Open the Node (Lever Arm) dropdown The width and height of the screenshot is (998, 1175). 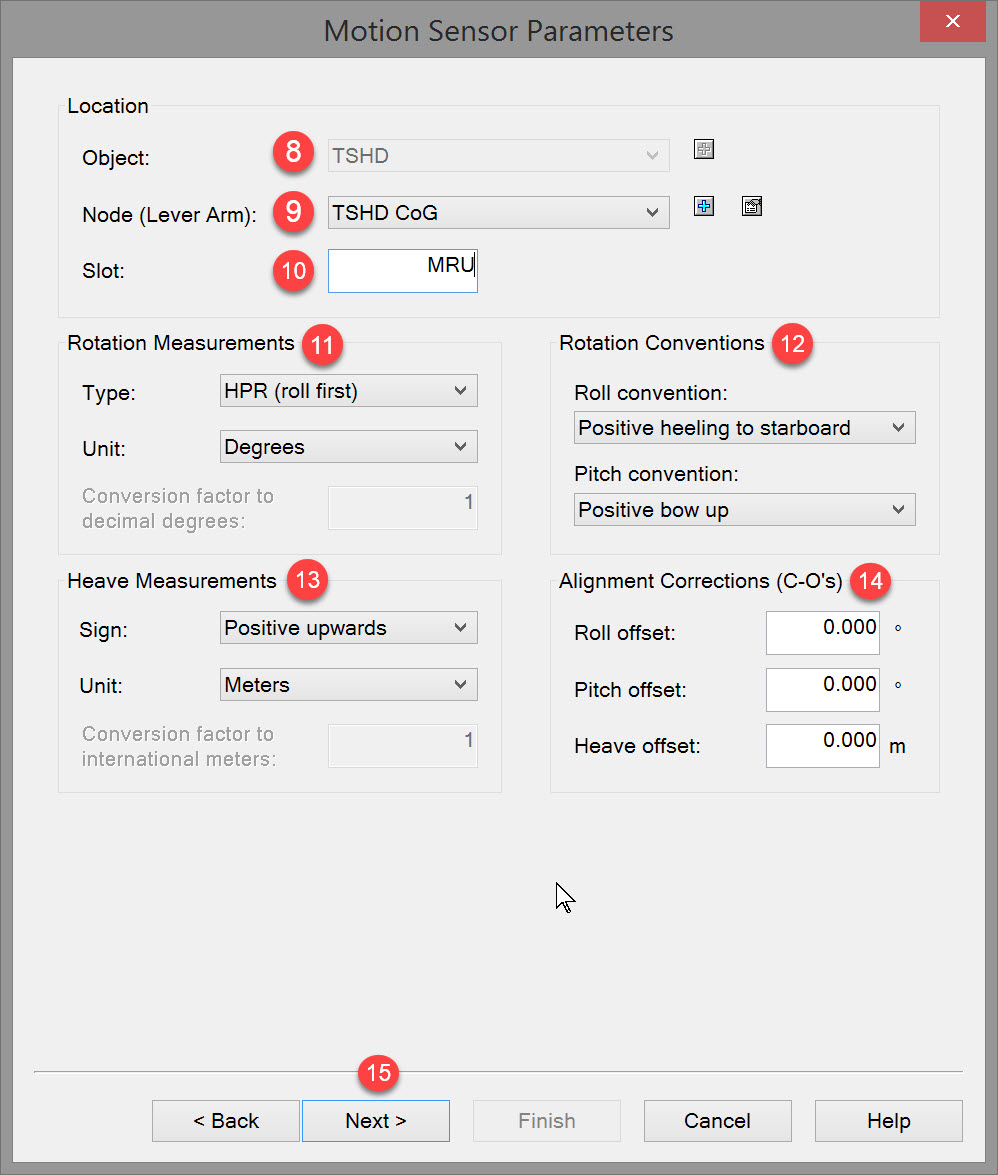(x=498, y=212)
